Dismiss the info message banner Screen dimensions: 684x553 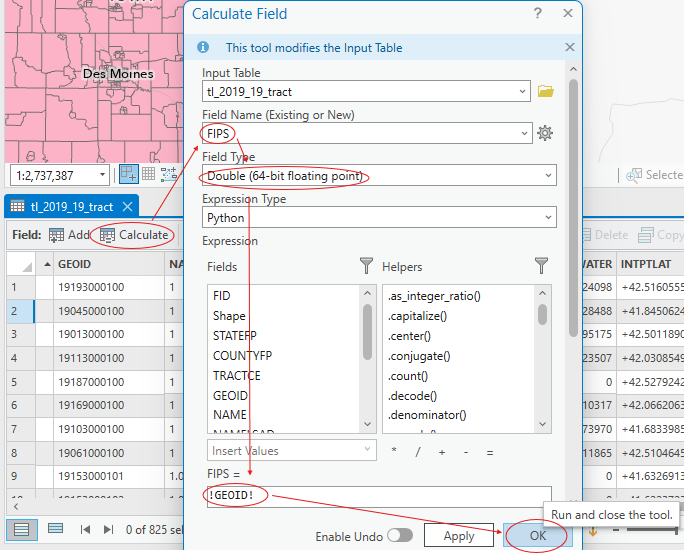tap(570, 47)
